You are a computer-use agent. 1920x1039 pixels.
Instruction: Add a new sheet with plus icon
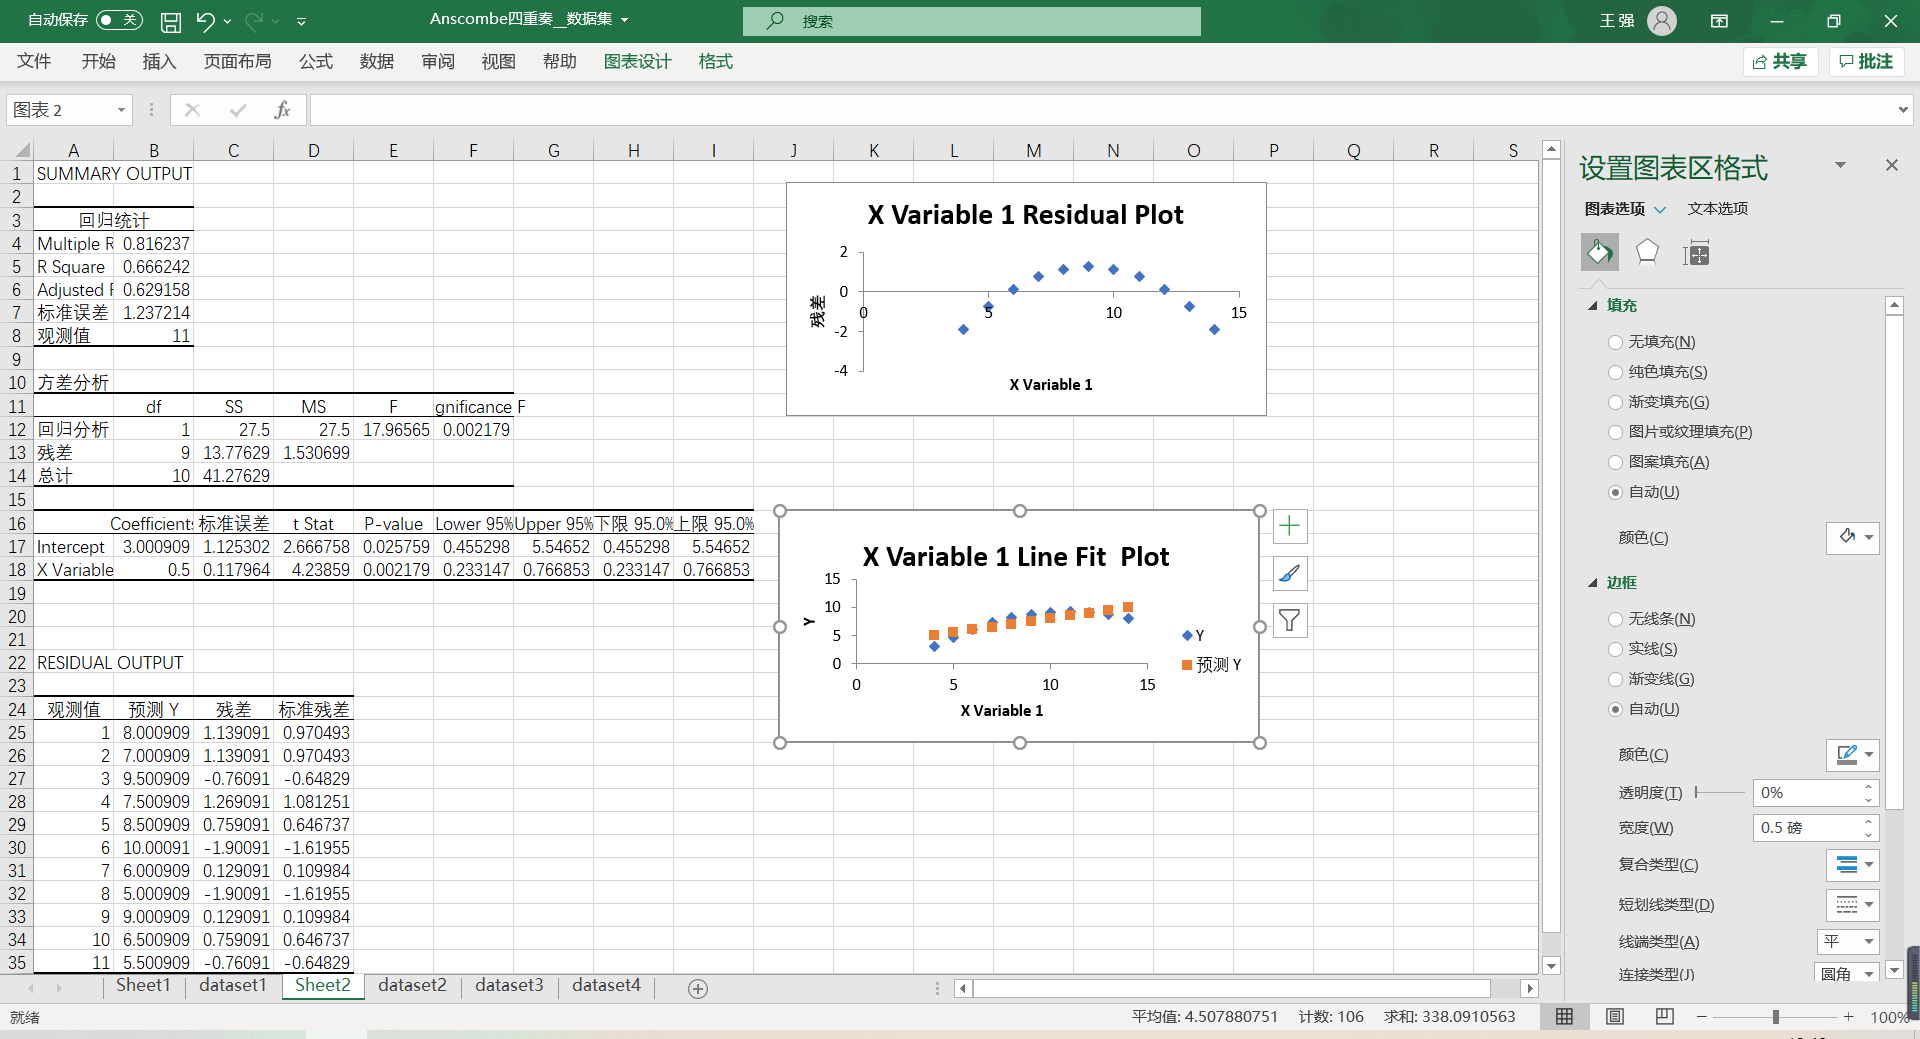(698, 988)
